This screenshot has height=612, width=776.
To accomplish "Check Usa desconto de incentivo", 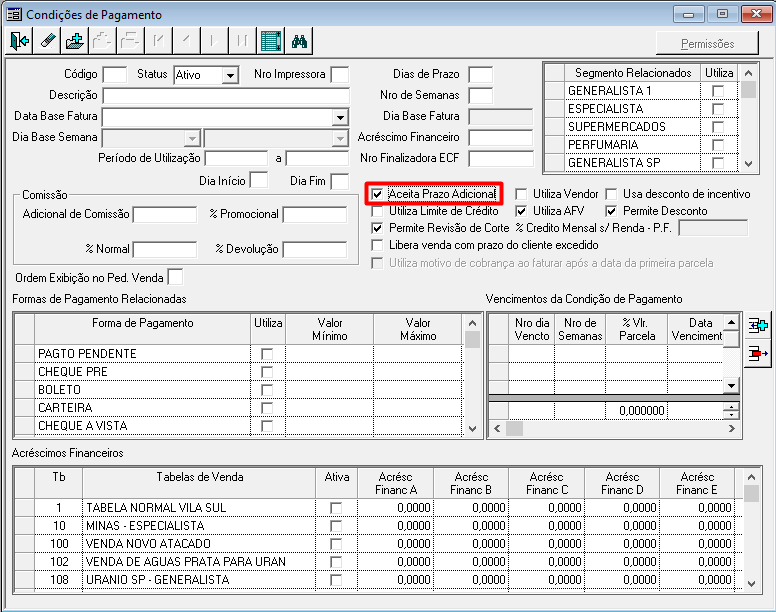I will 611,194.
